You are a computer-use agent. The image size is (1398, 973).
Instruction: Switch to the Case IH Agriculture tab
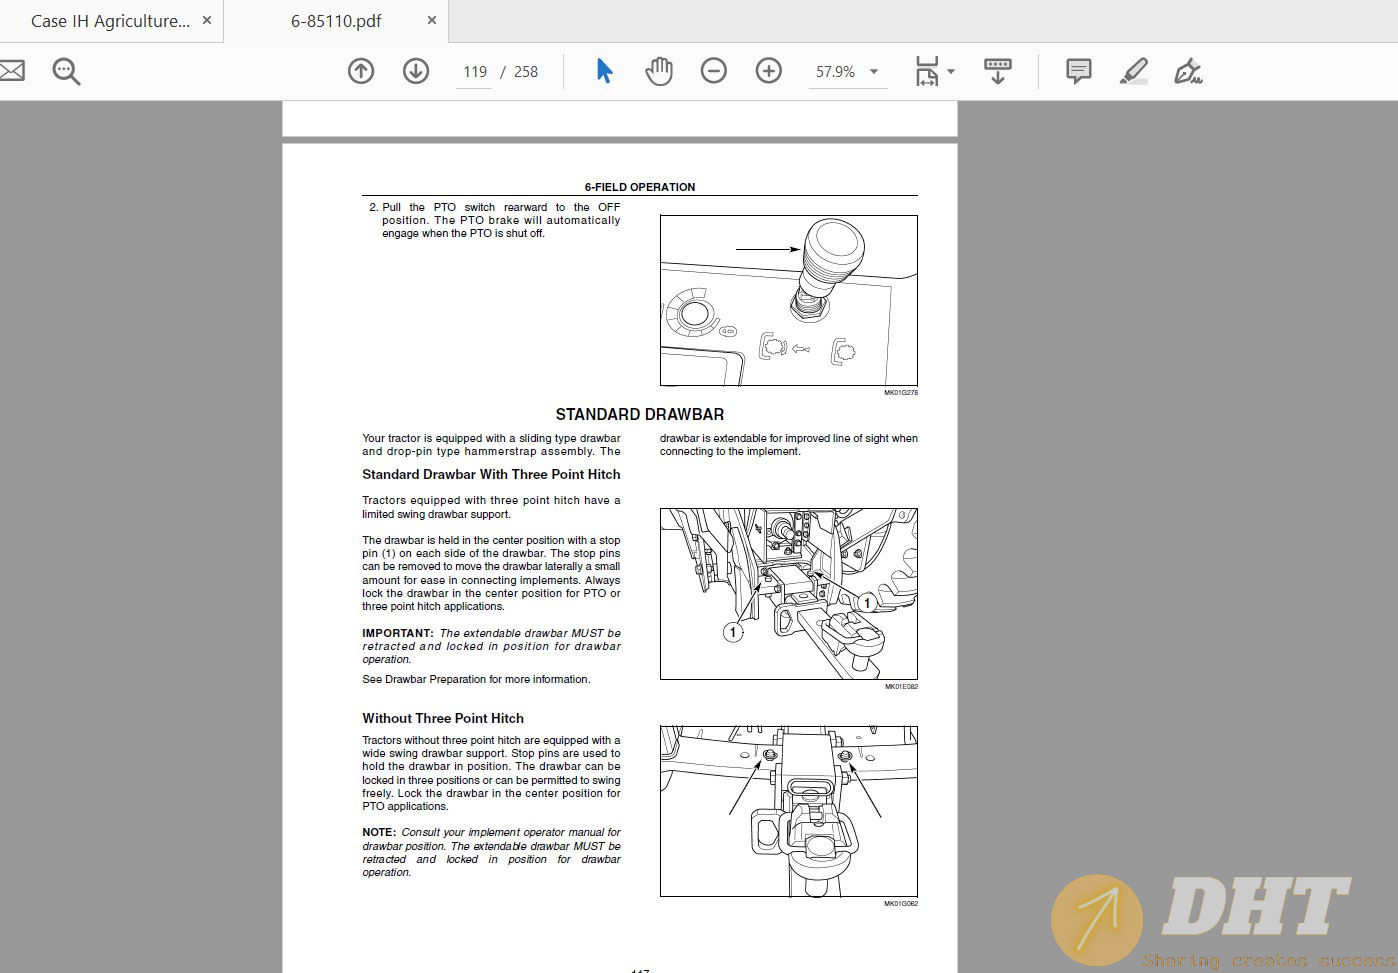pyautogui.click(x=110, y=21)
